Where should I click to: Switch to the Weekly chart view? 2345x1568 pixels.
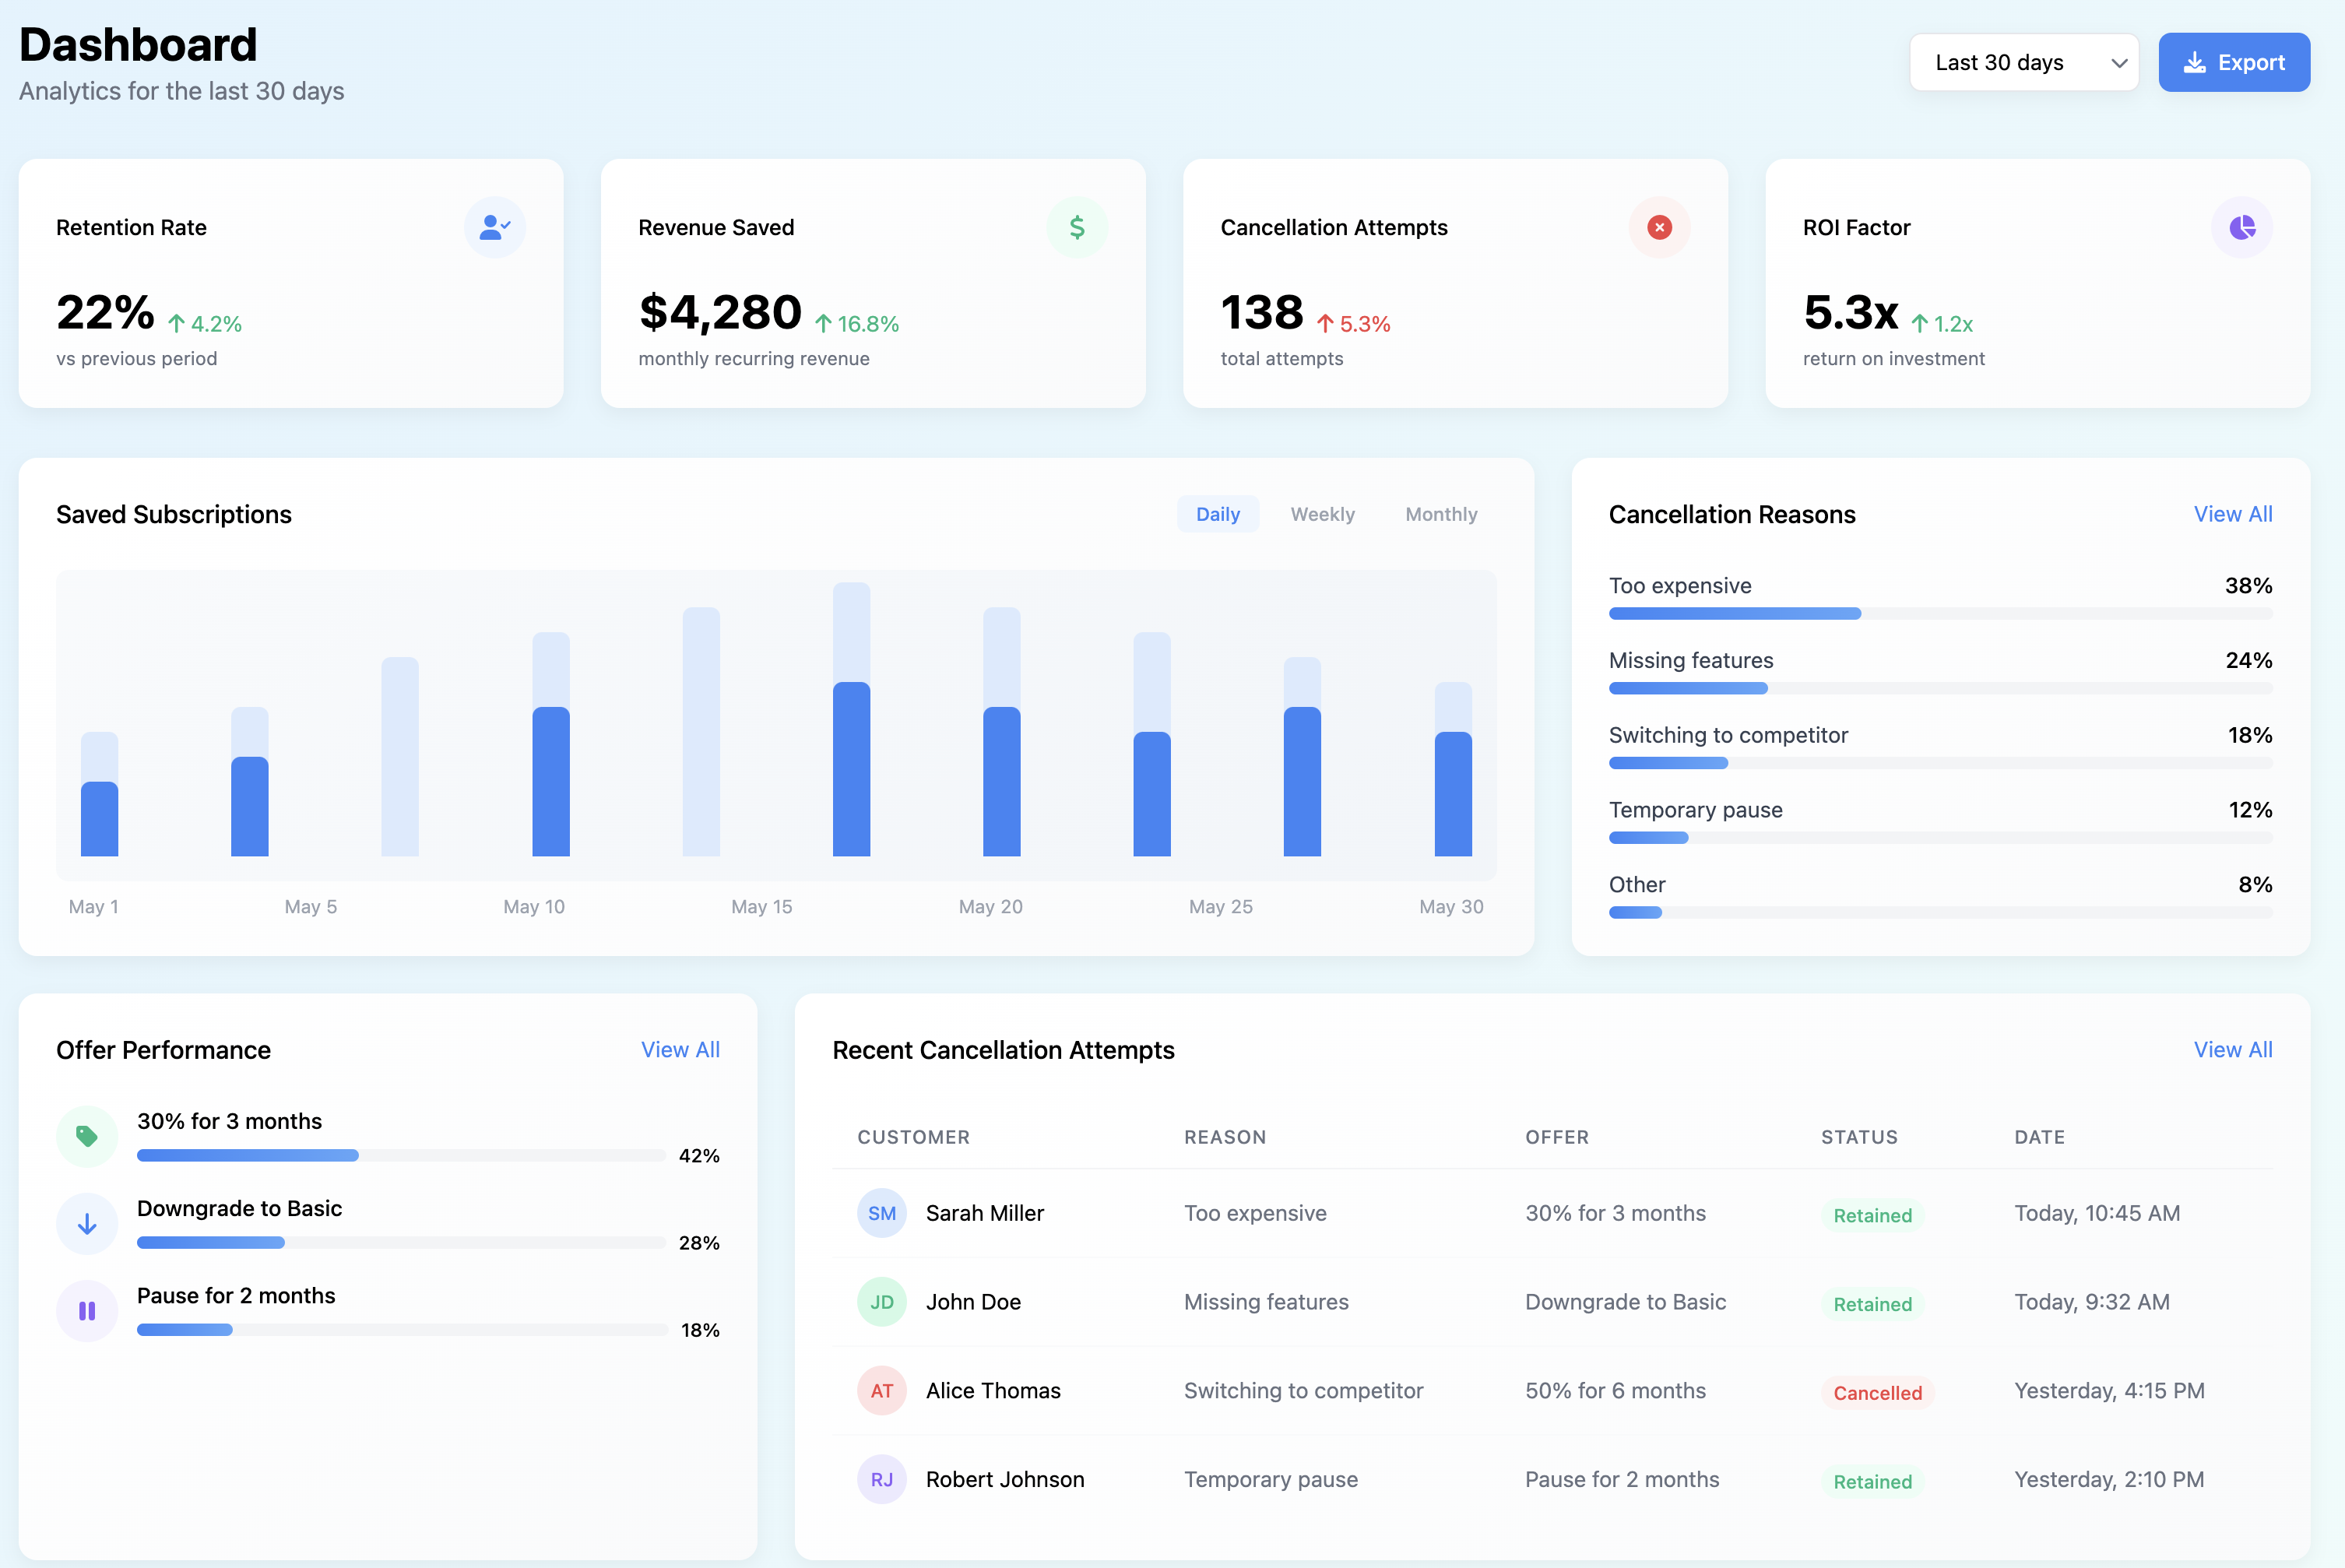pos(1322,514)
